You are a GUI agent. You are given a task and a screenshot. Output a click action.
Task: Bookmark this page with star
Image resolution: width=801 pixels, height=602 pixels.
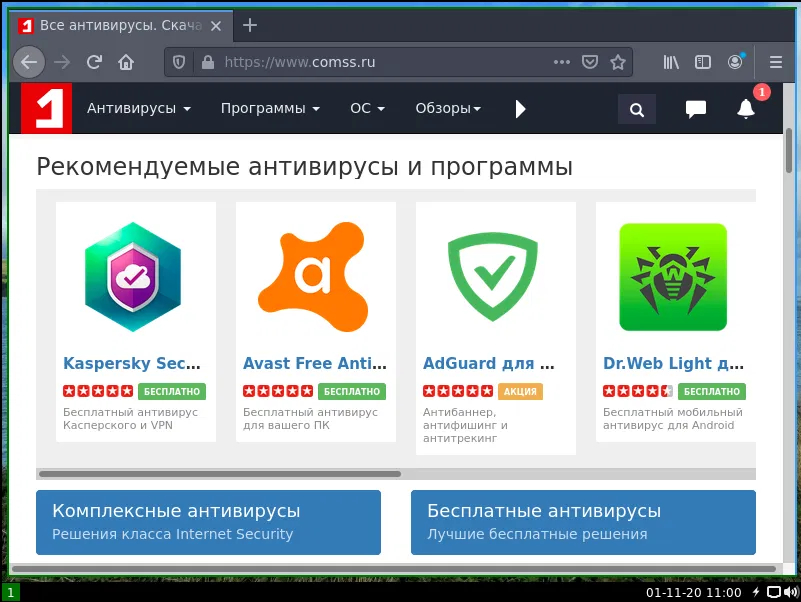click(x=618, y=62)
